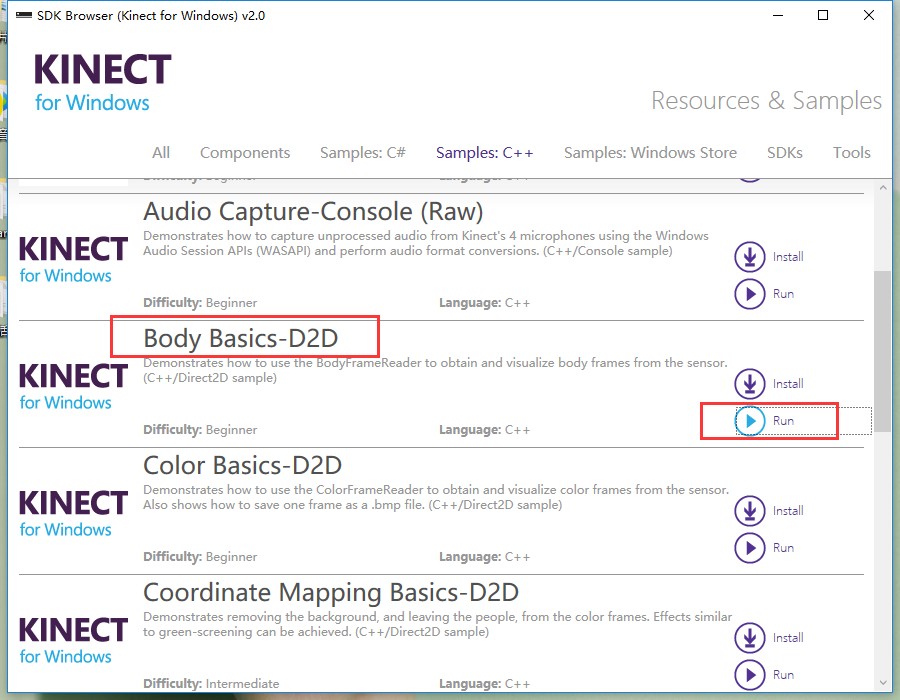Click the Run link for Audio Capture-Console
900x700 pixels.
(x=784, y=295)
